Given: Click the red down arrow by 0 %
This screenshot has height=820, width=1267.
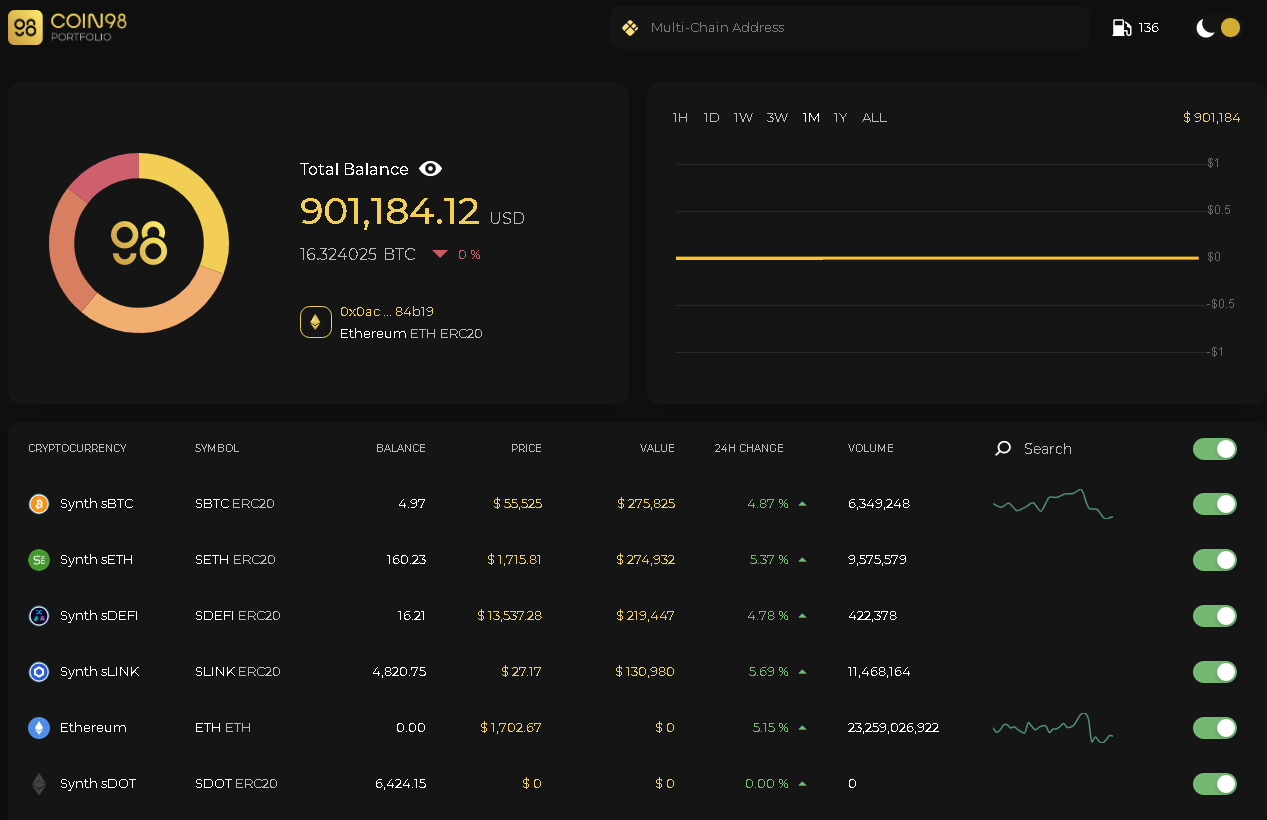Looking at the screenshot, I should pyautogui.click(x=440, y=255).
